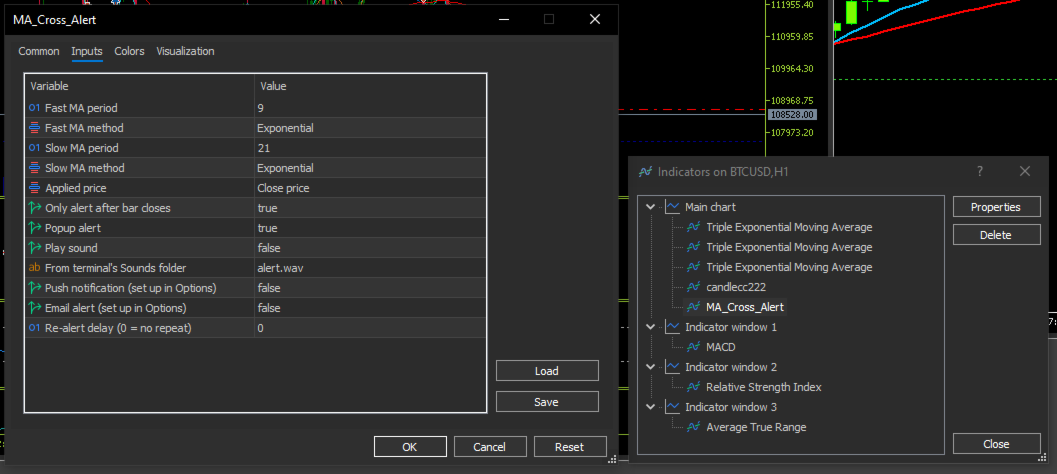Select the Slow MA period integer type icon
This screenshot has width=1057, height=474.
[x=34, y=148]
